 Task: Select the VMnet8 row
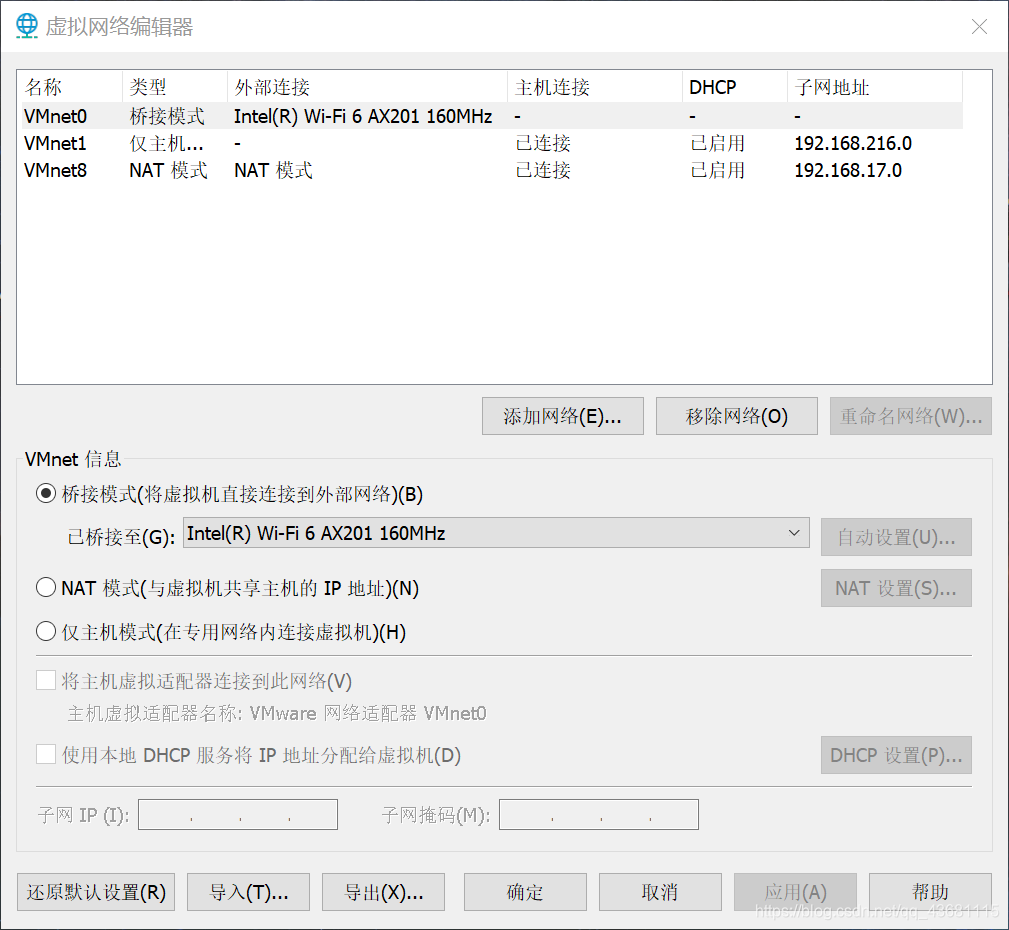pos(492,170)
